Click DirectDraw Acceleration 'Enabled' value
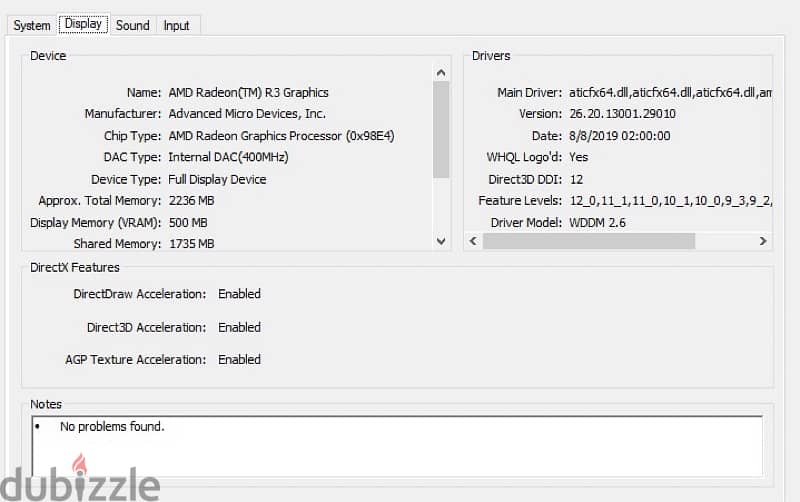 tap(239, 294)
